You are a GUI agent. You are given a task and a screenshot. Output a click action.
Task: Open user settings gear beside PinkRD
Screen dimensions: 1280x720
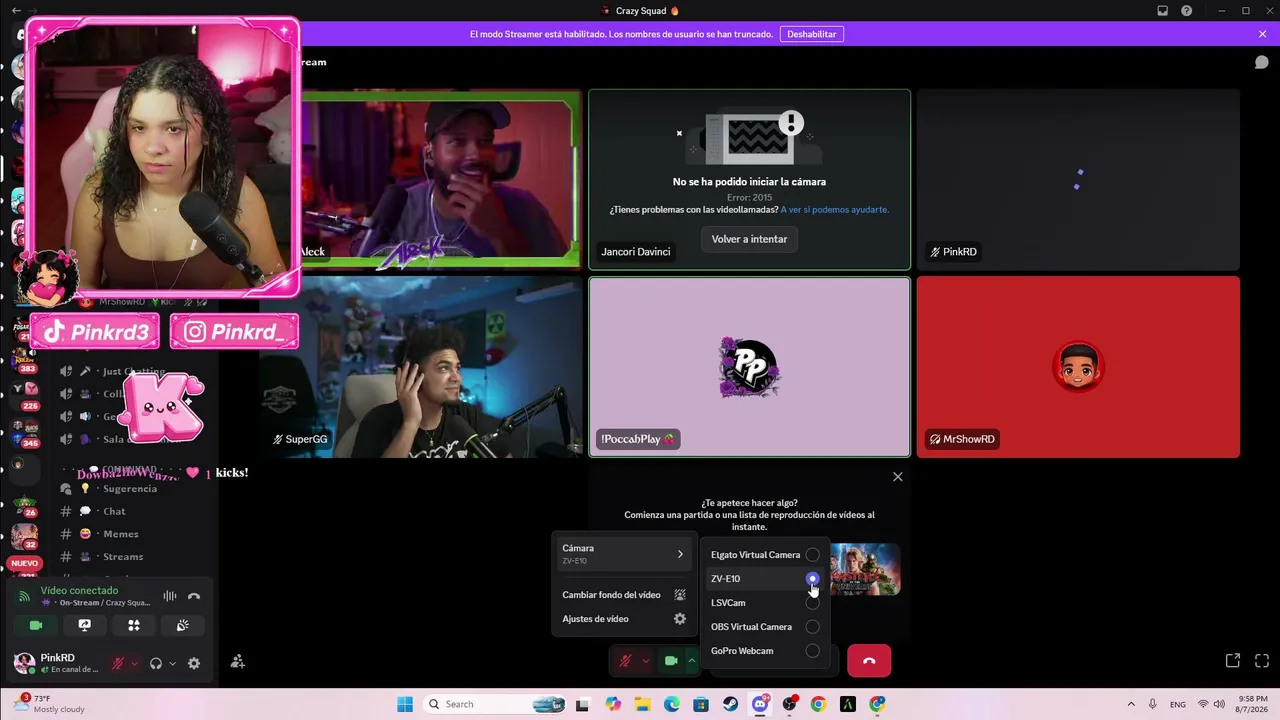194,663
